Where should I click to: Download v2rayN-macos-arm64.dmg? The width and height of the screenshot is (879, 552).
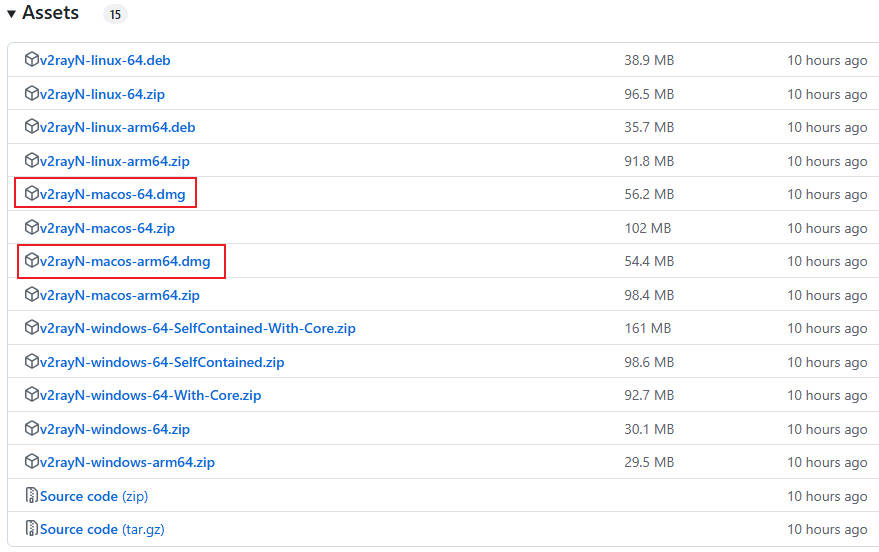click(125, 261)
